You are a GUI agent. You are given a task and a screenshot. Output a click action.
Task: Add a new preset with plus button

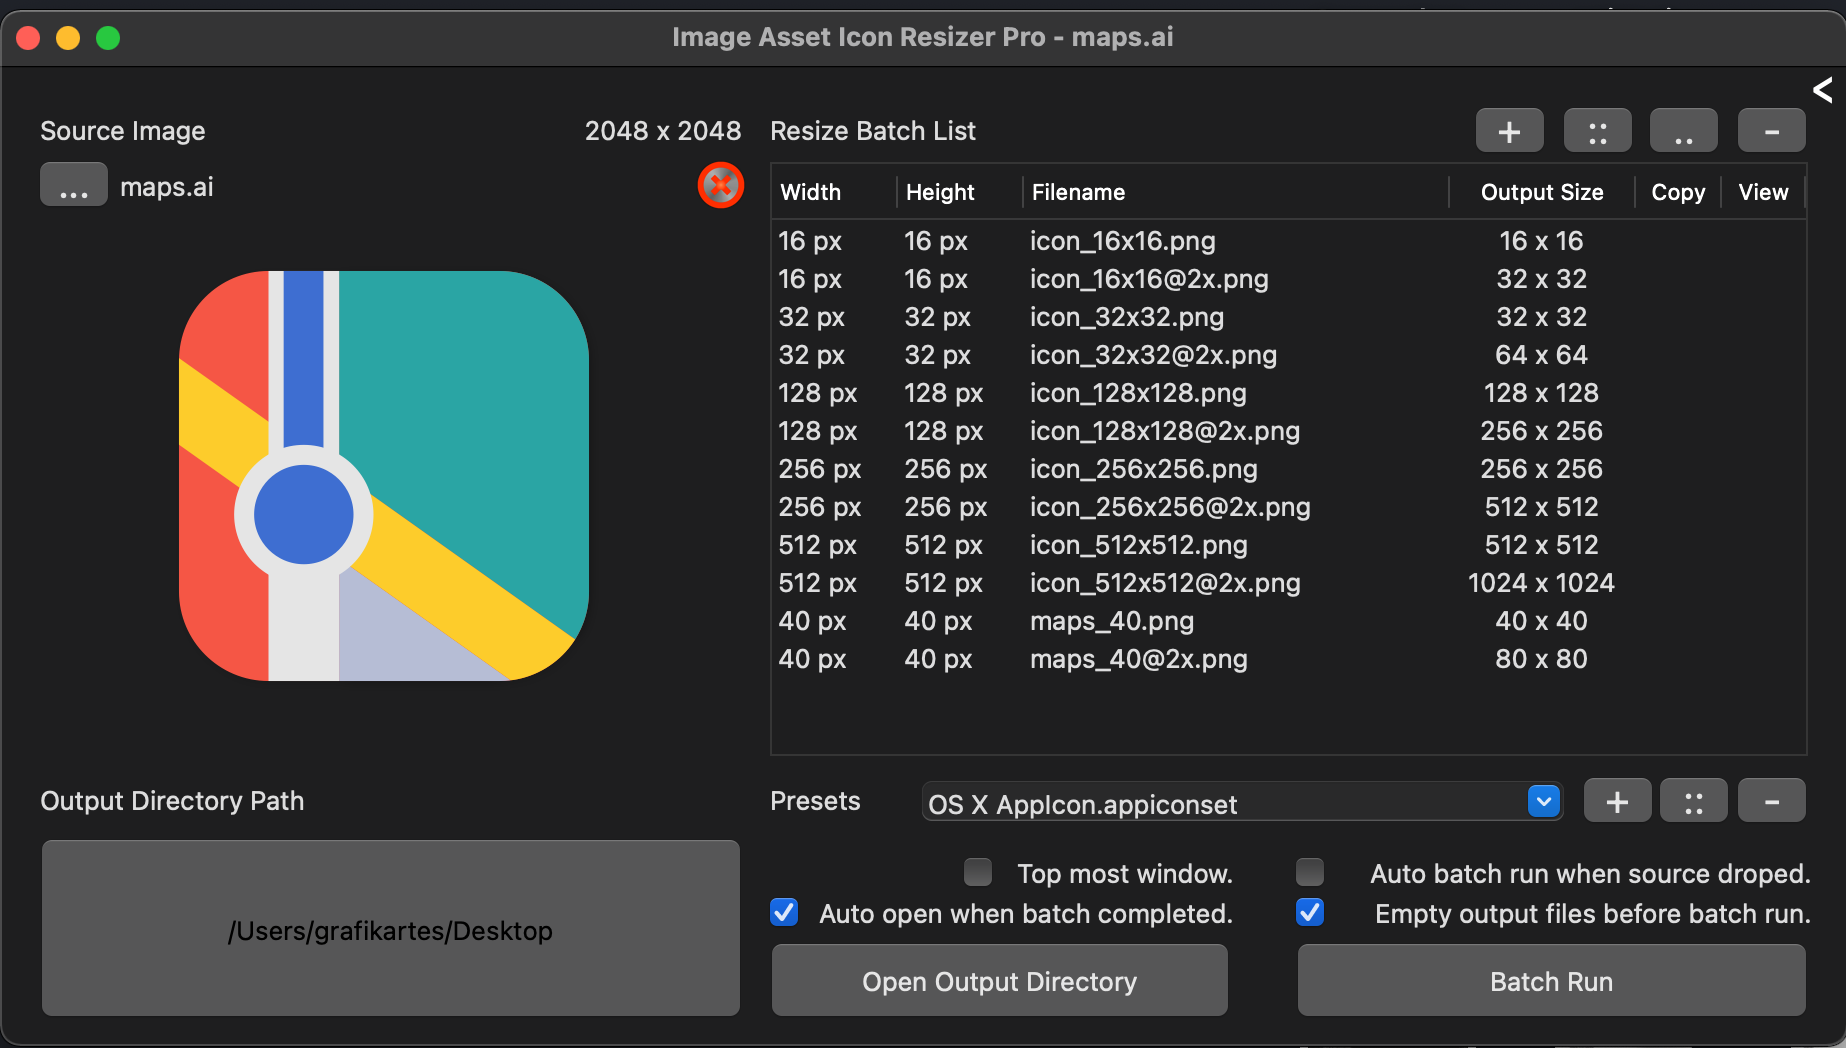tap(1617, 801)
